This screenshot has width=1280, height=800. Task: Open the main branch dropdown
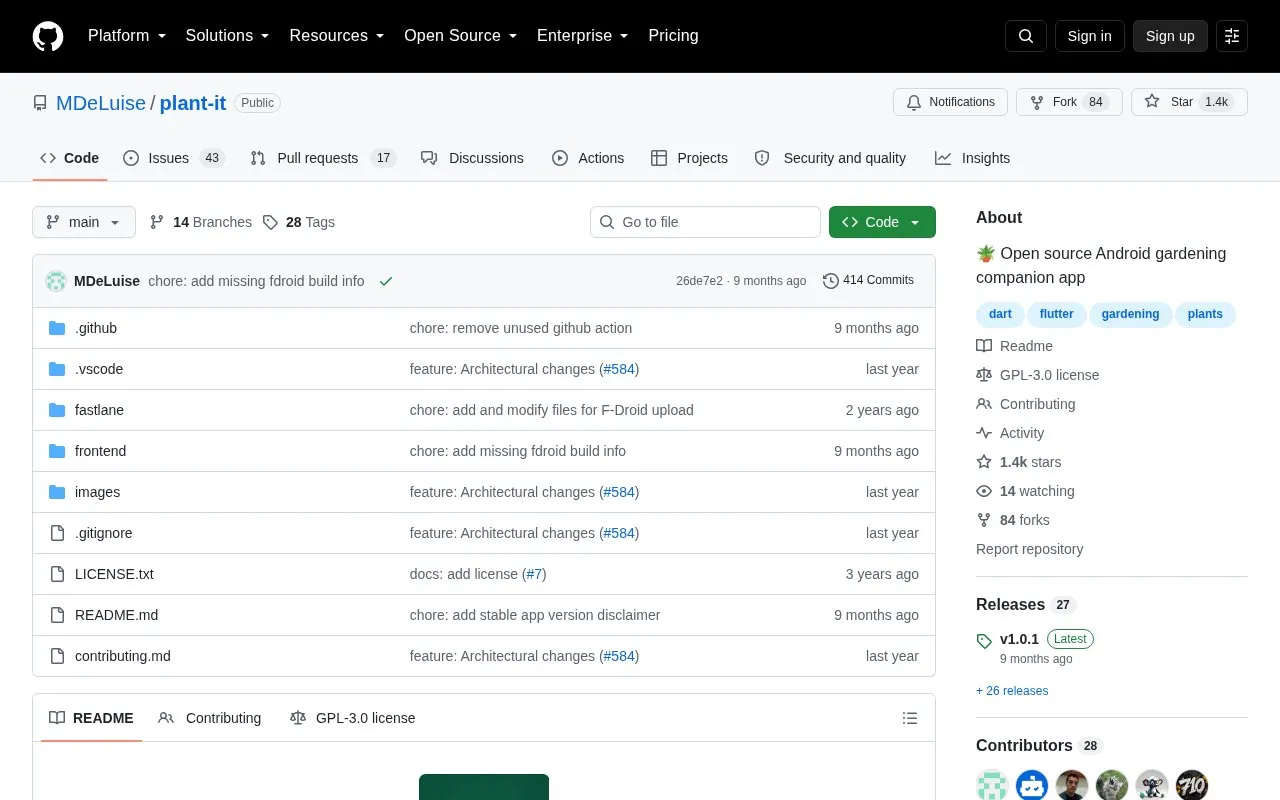(84, 222)
